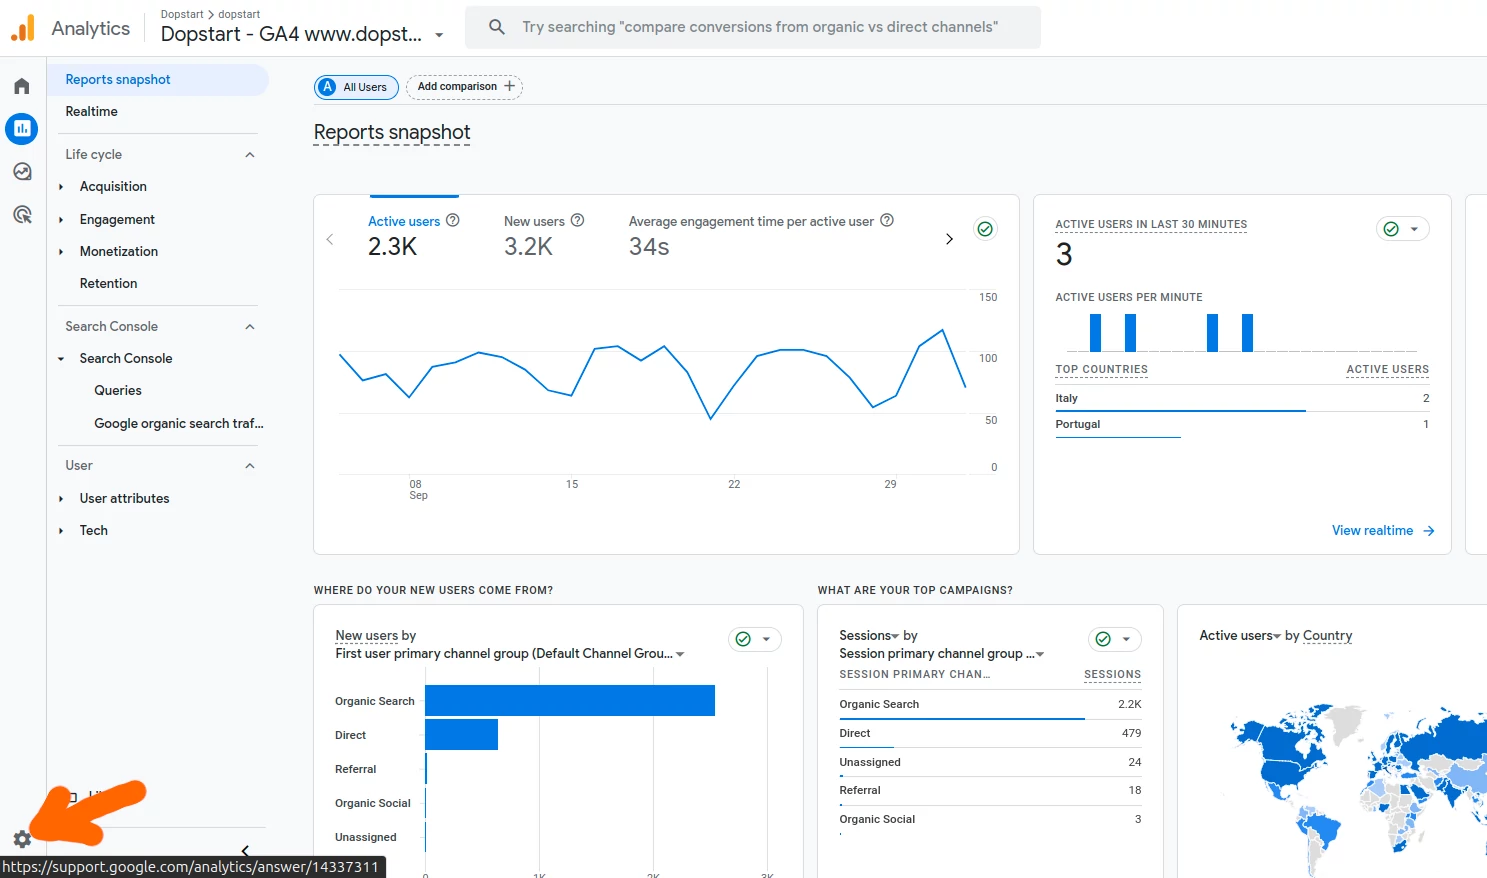Click the Google Analytics logo
1487x878 pixels.
23,28
